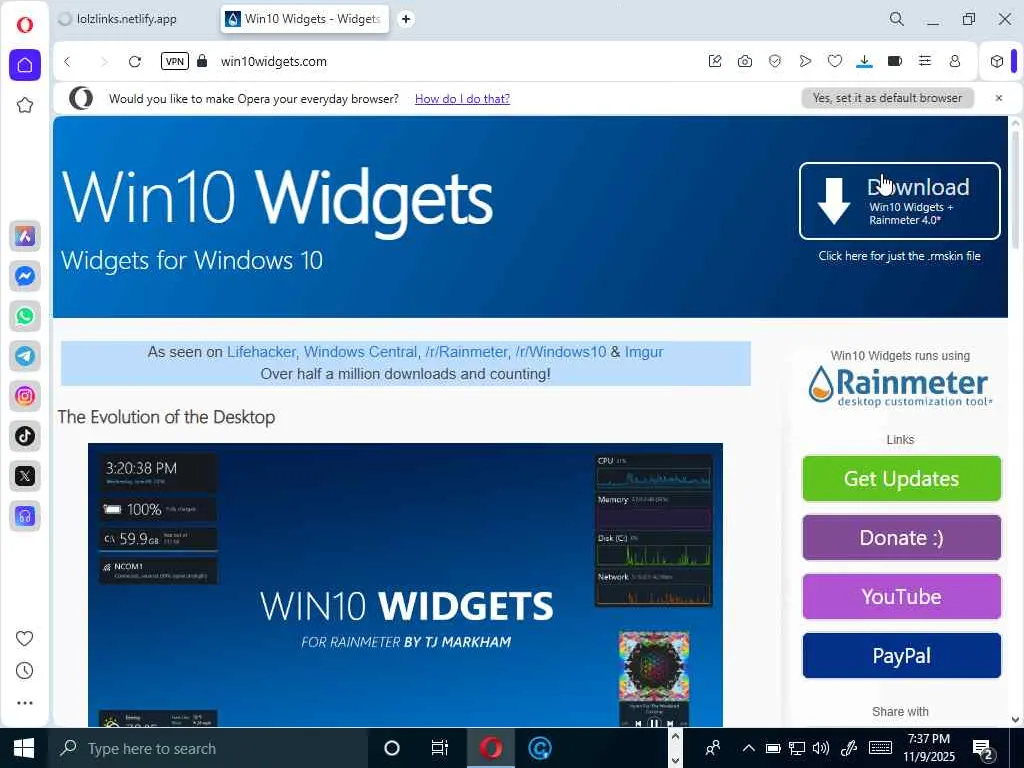Open the Lifehacker link
The image size is (1024, 768).
click(261, 352)
